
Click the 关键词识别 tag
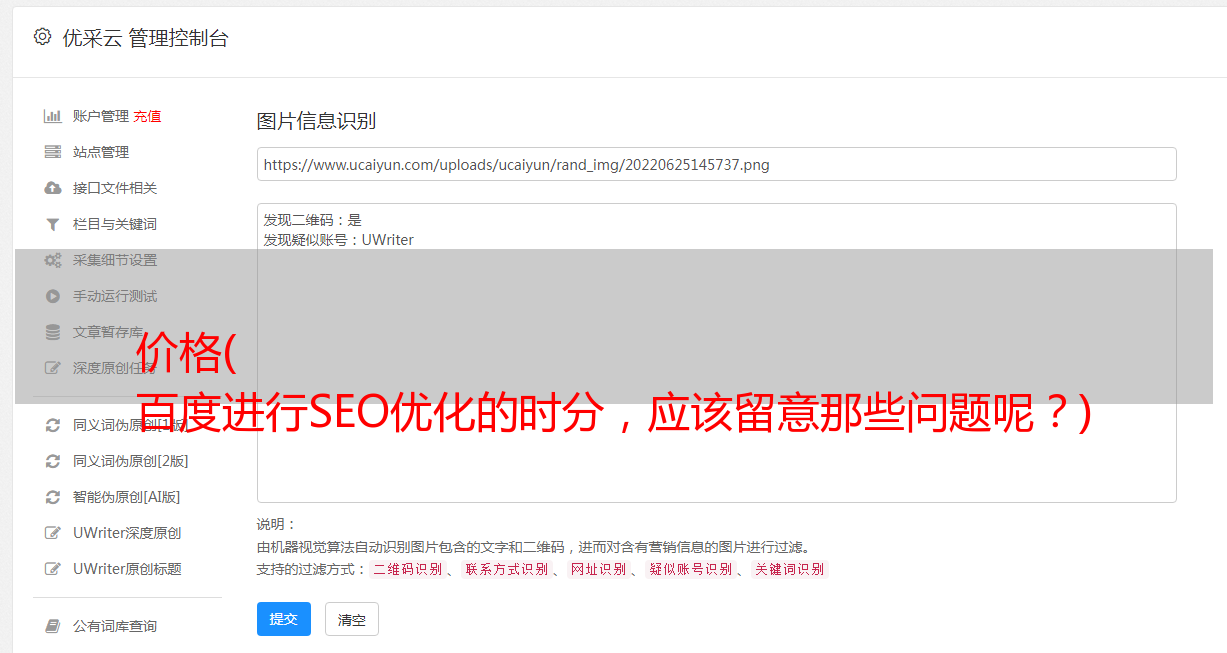click(789, 569)
